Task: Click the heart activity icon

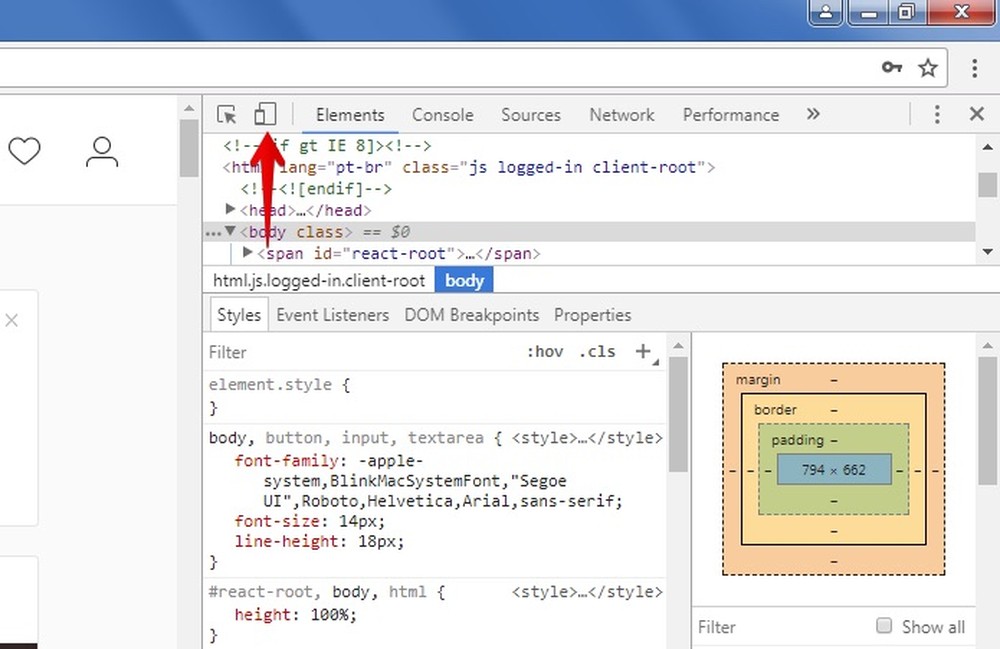Action: pyautogui.click(x=24, y=151)
